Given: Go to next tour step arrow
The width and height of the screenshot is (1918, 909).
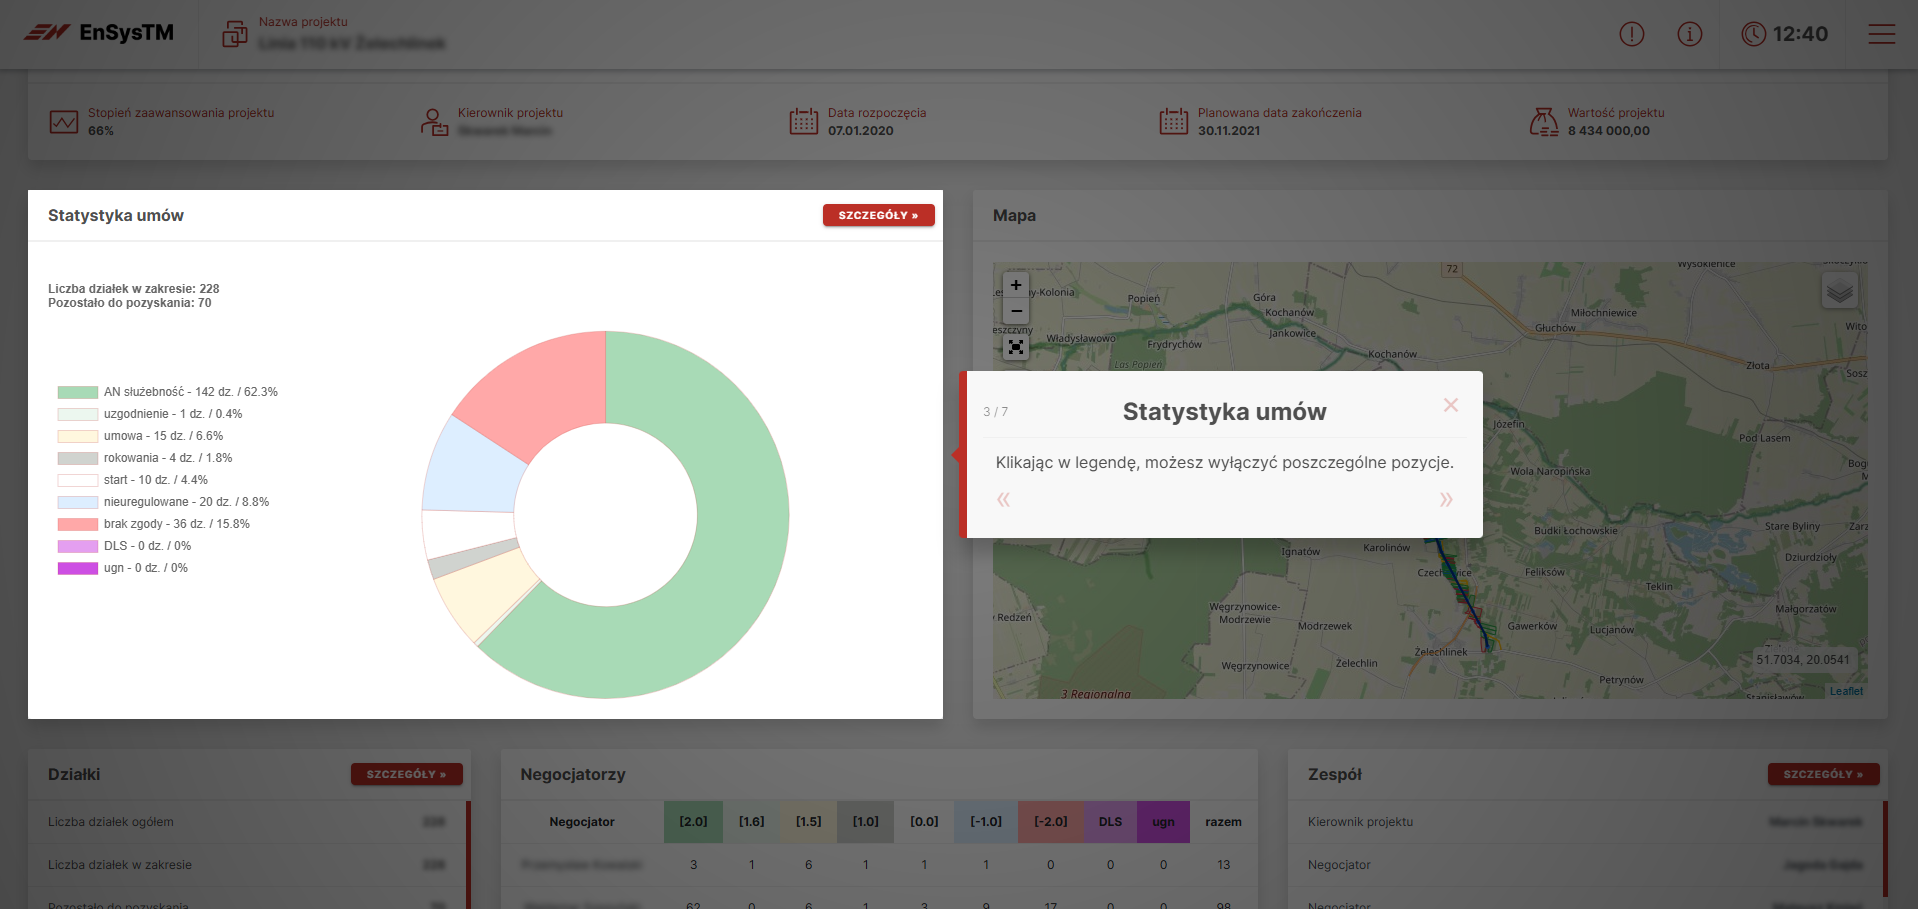Looking at the screenshot, I should 1445,499.
